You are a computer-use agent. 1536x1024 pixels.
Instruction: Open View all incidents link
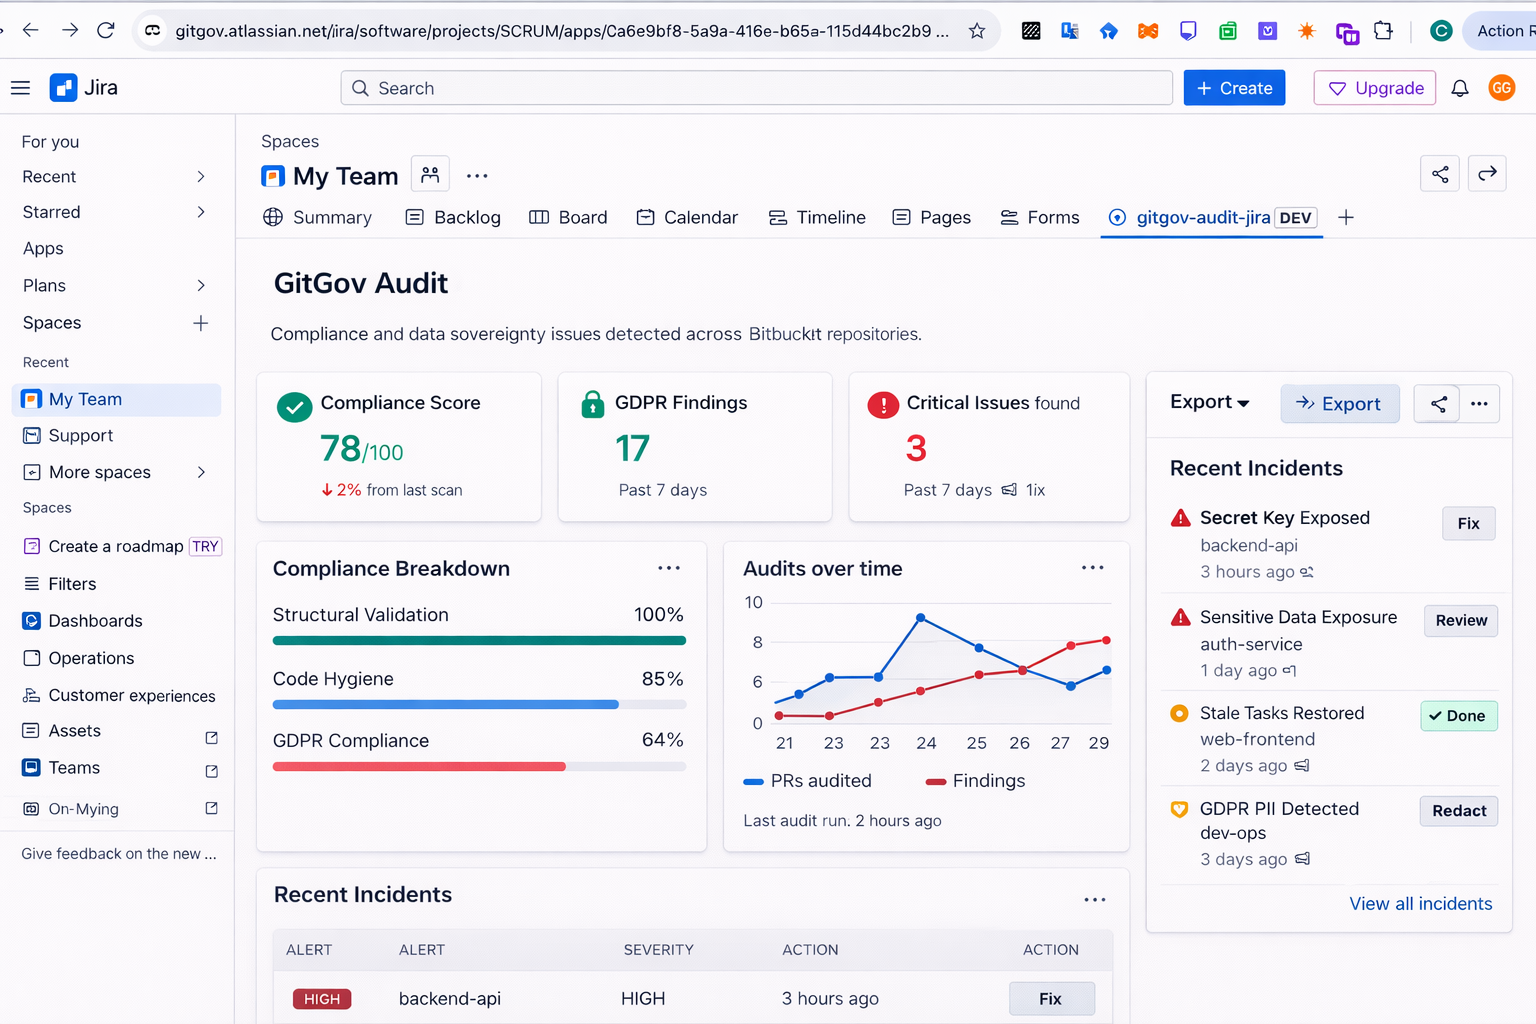(1420, 904)
